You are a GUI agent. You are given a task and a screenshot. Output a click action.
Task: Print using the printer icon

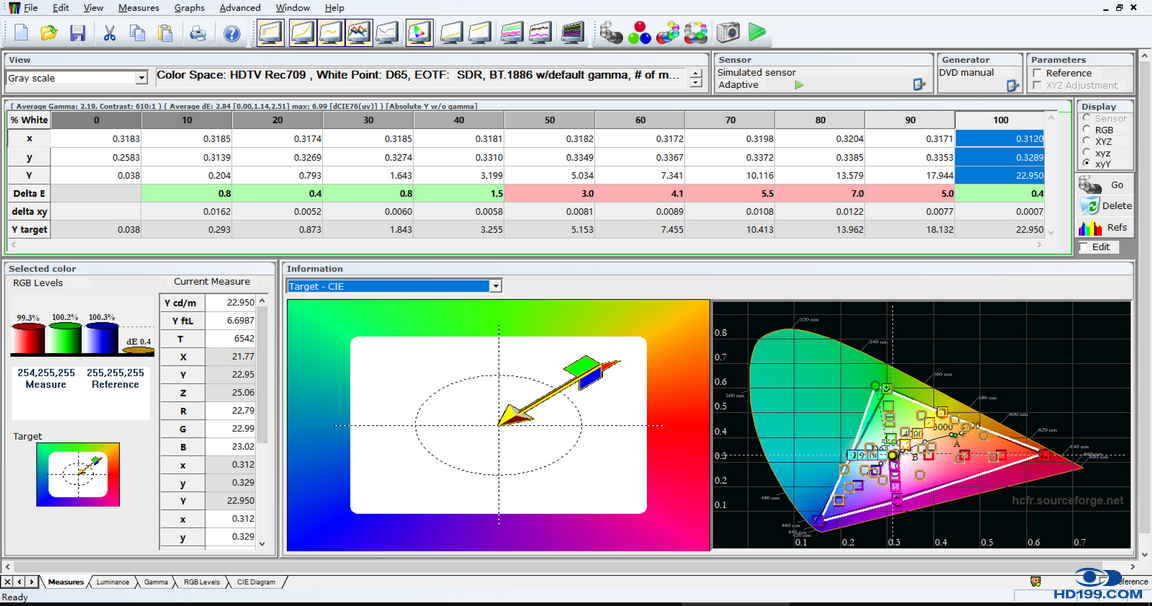coord(198,32)
